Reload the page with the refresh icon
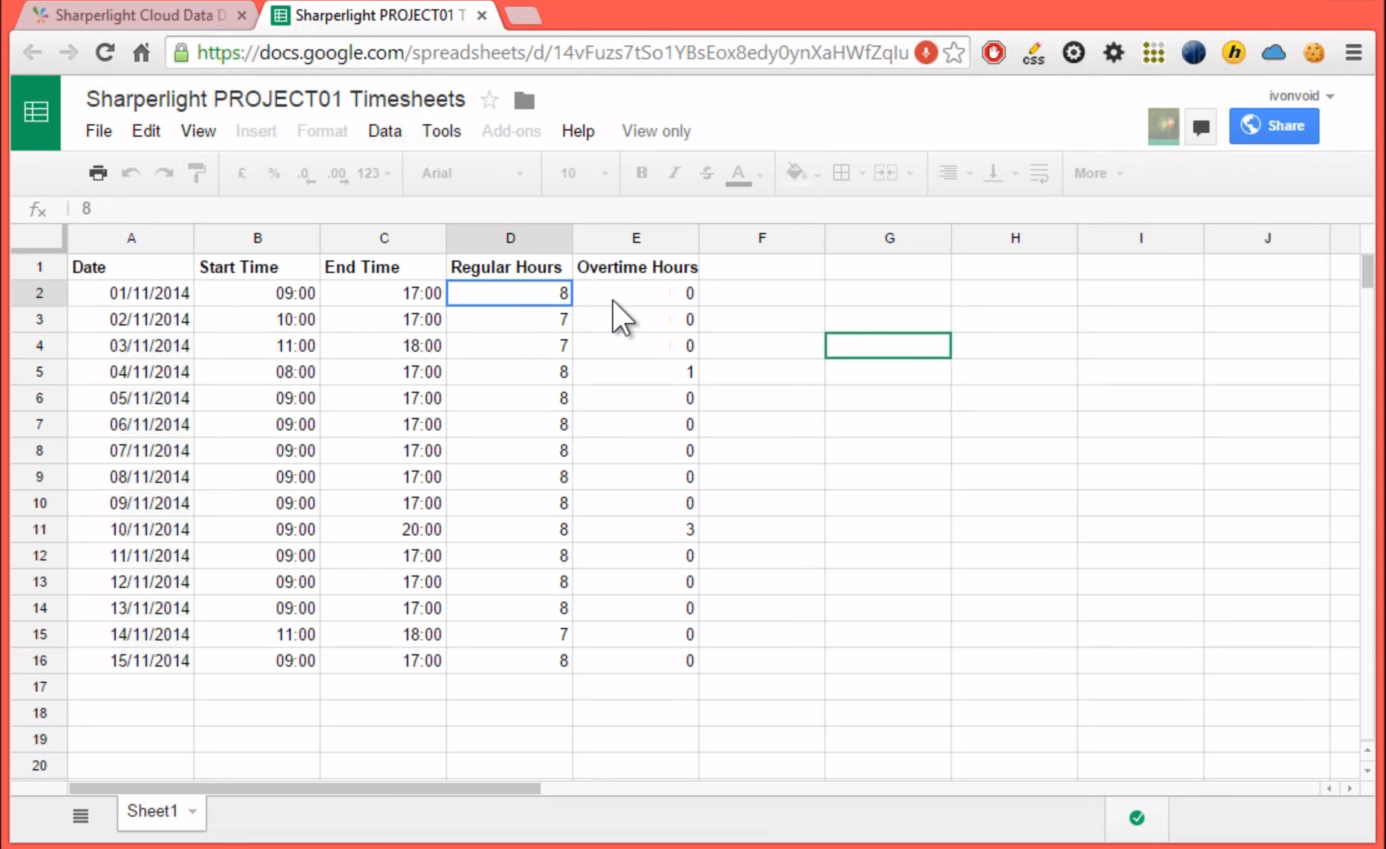The height and width of the screenshot is (849, 1386). coord(104,53)
